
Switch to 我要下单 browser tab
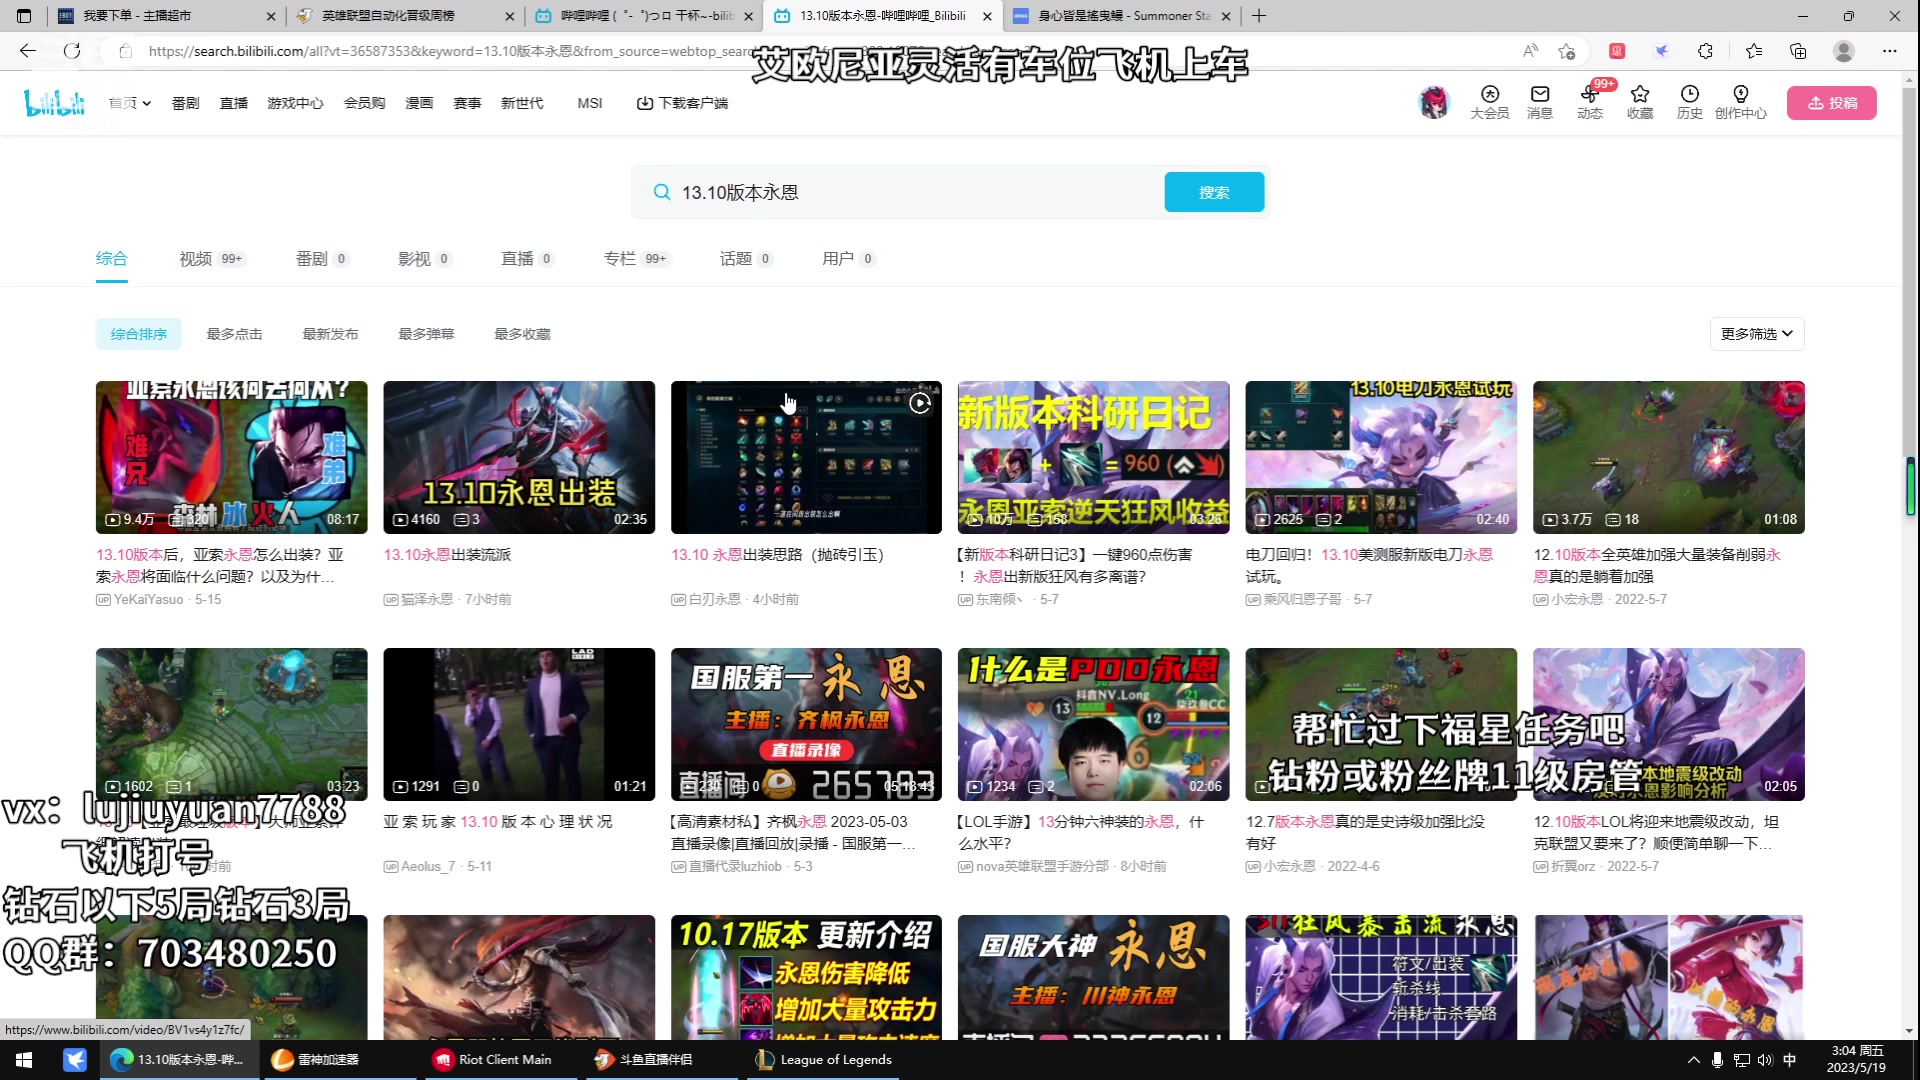tap(165, 16)
